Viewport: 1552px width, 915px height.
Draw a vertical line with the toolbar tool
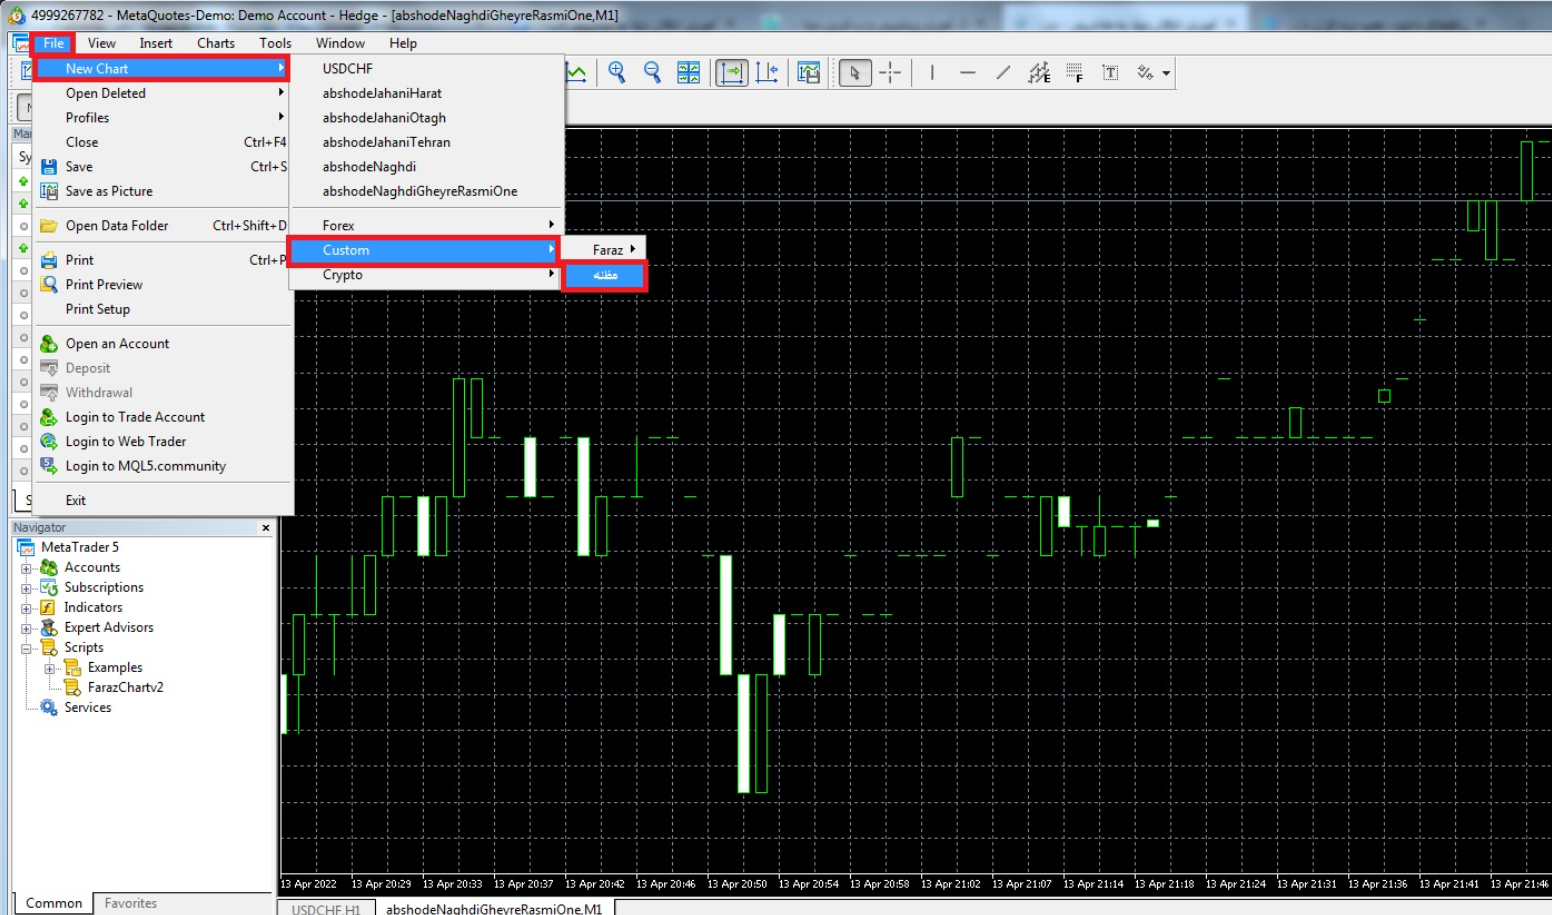coord(932,72)
